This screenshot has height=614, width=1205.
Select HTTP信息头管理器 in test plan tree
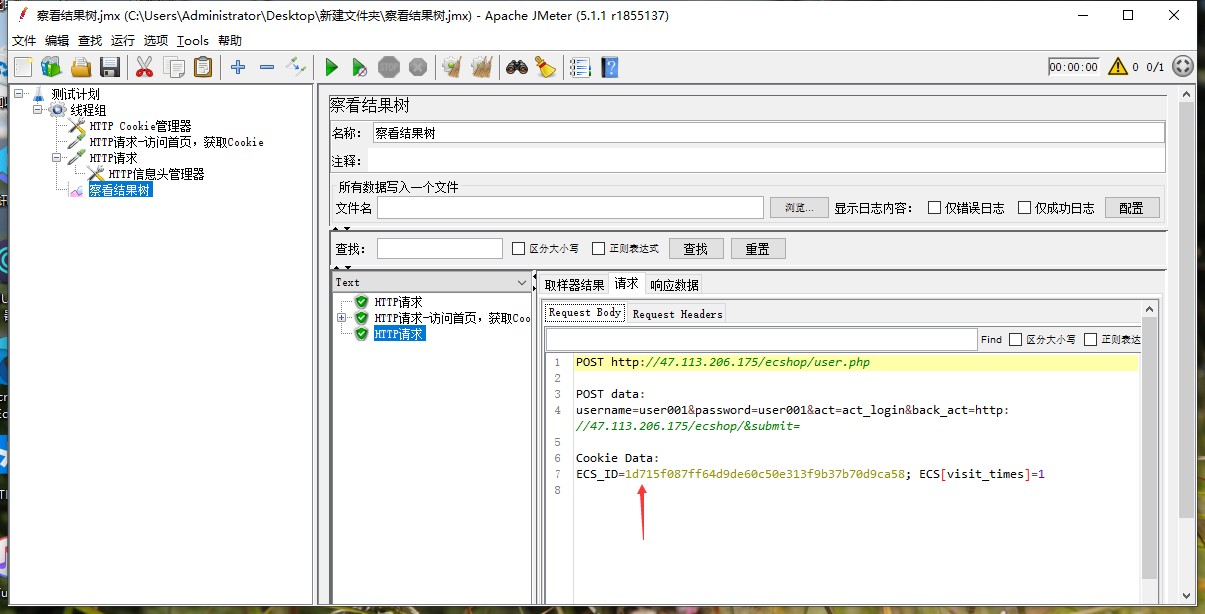click(x=156, y=174)
